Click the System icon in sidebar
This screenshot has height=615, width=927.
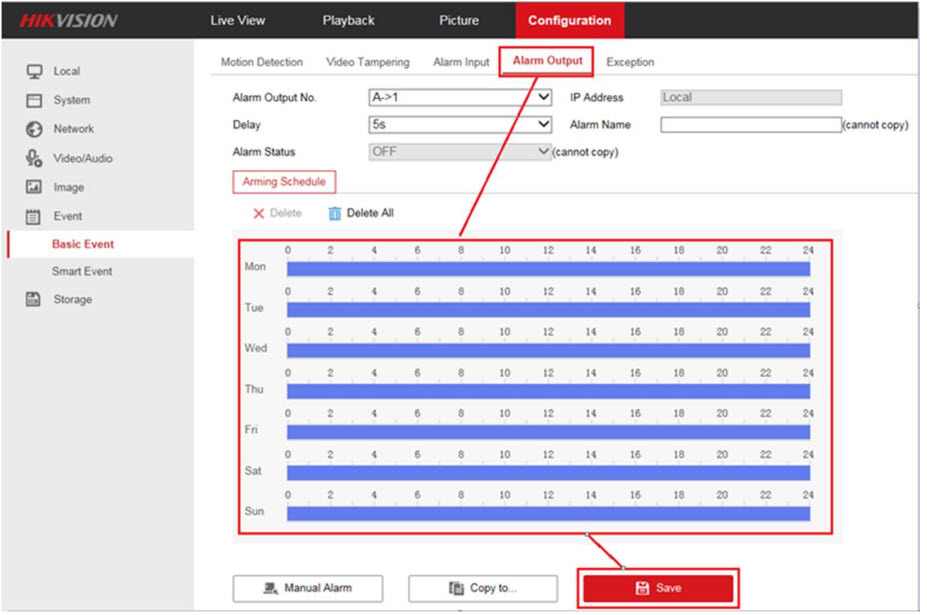pos(34,100)
